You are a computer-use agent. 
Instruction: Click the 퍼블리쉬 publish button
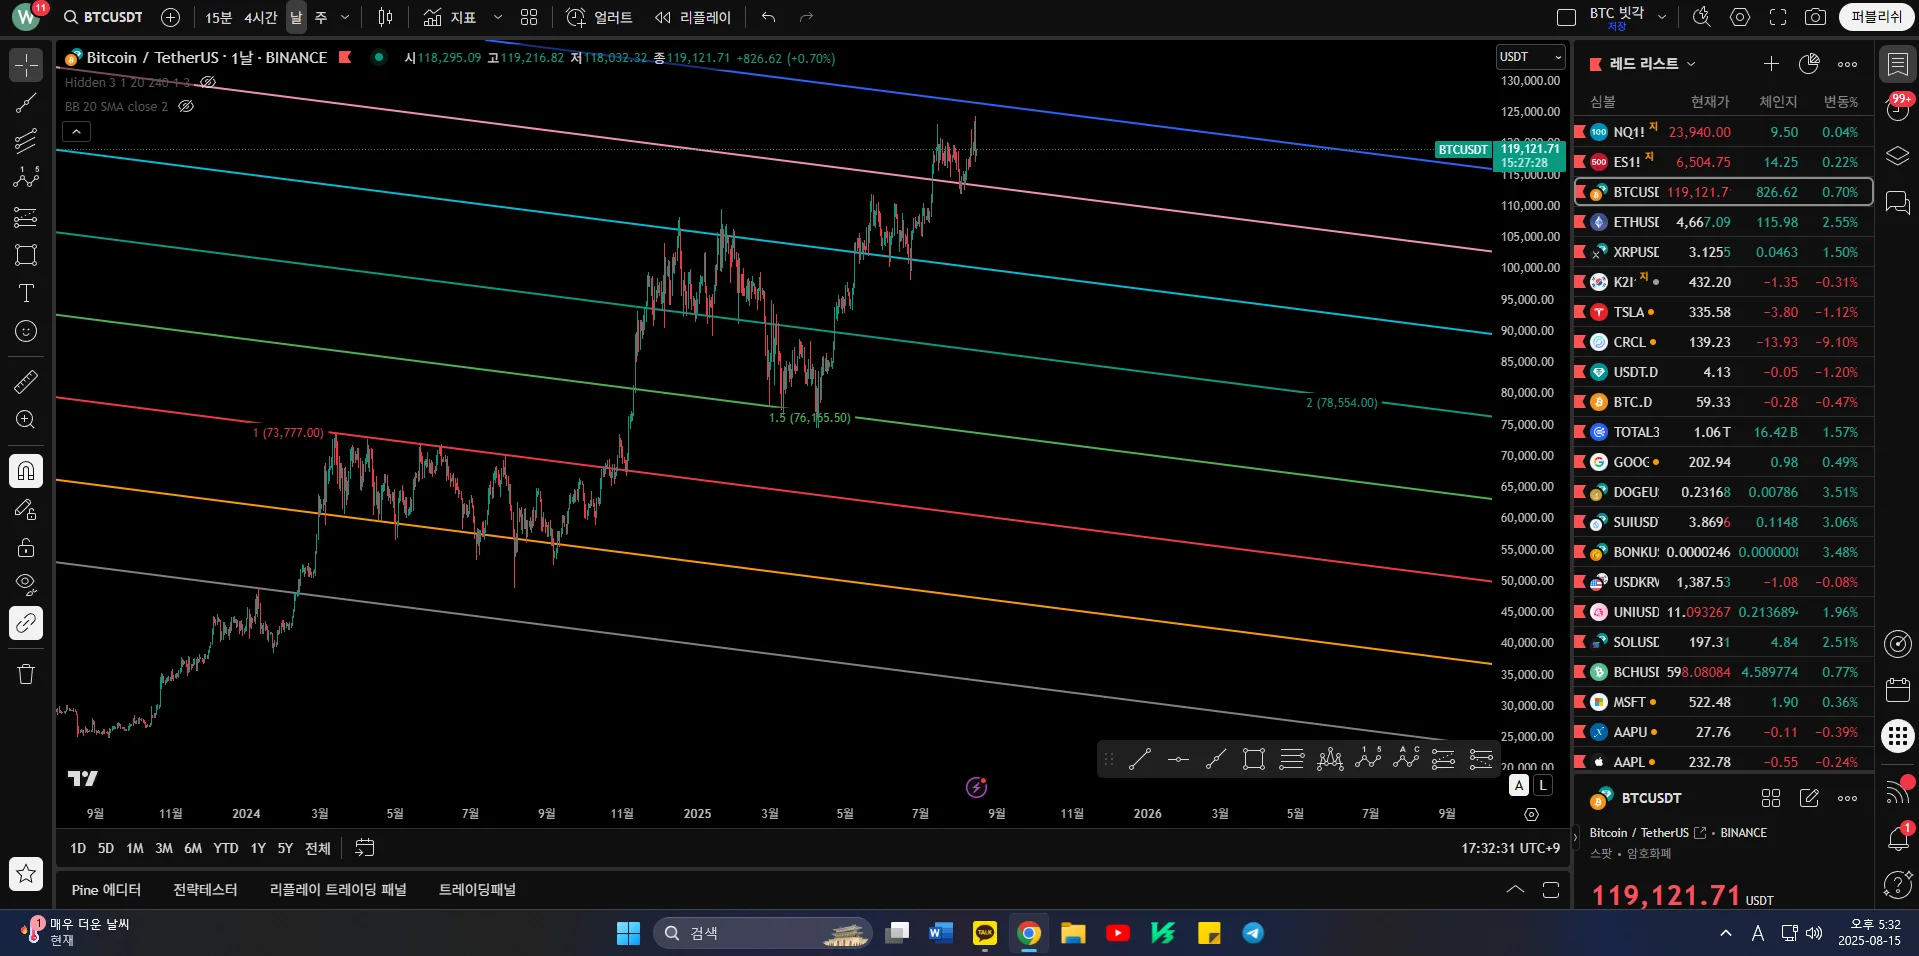[x=1876, y=17]
